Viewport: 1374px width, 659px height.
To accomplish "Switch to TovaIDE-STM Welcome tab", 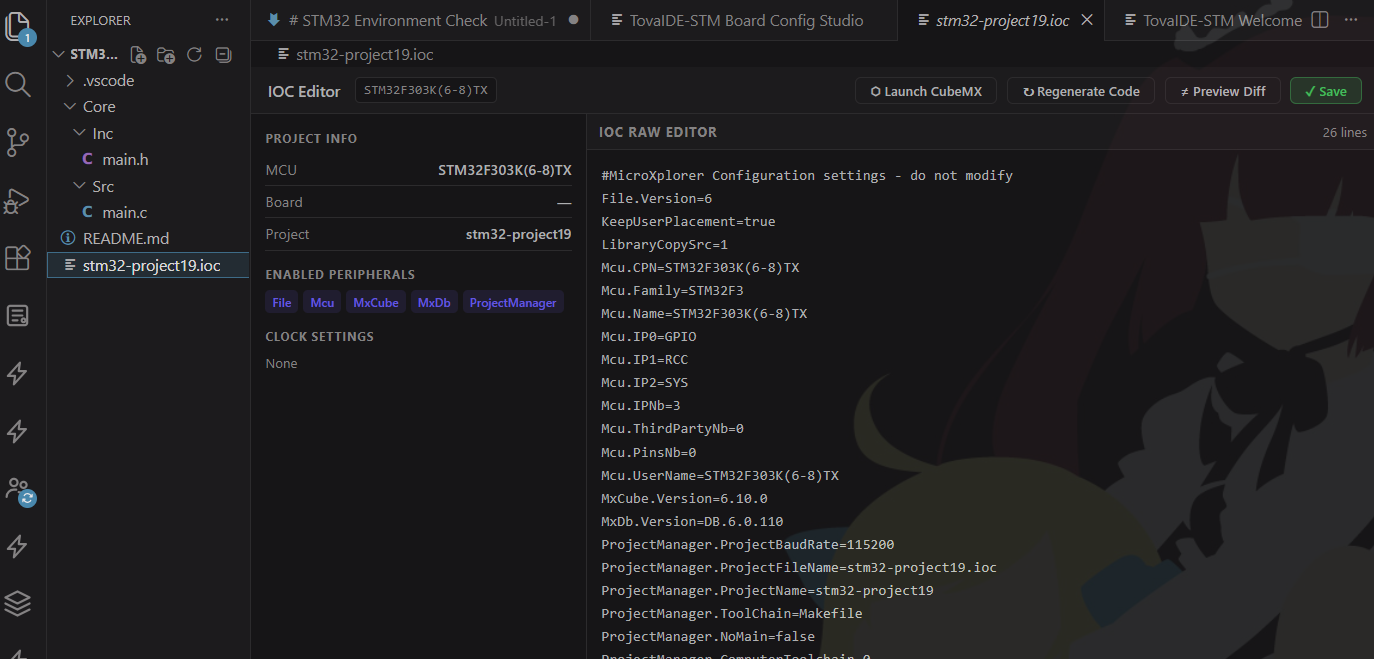I will 1213,20.
